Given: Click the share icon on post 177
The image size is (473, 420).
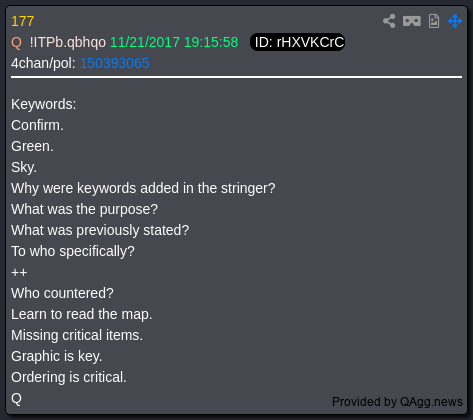Looking at the screenshot, I should (x=389, y=21).
